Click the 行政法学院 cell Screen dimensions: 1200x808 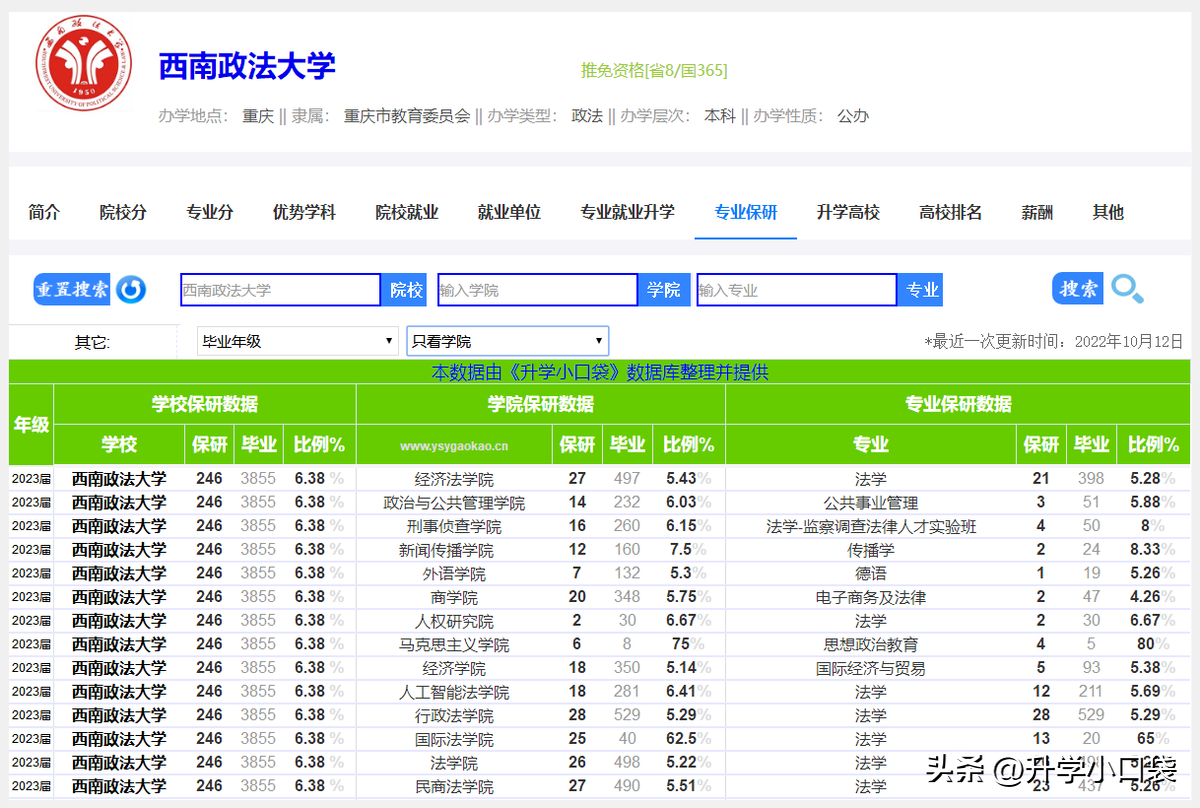(x=454, y=716)
